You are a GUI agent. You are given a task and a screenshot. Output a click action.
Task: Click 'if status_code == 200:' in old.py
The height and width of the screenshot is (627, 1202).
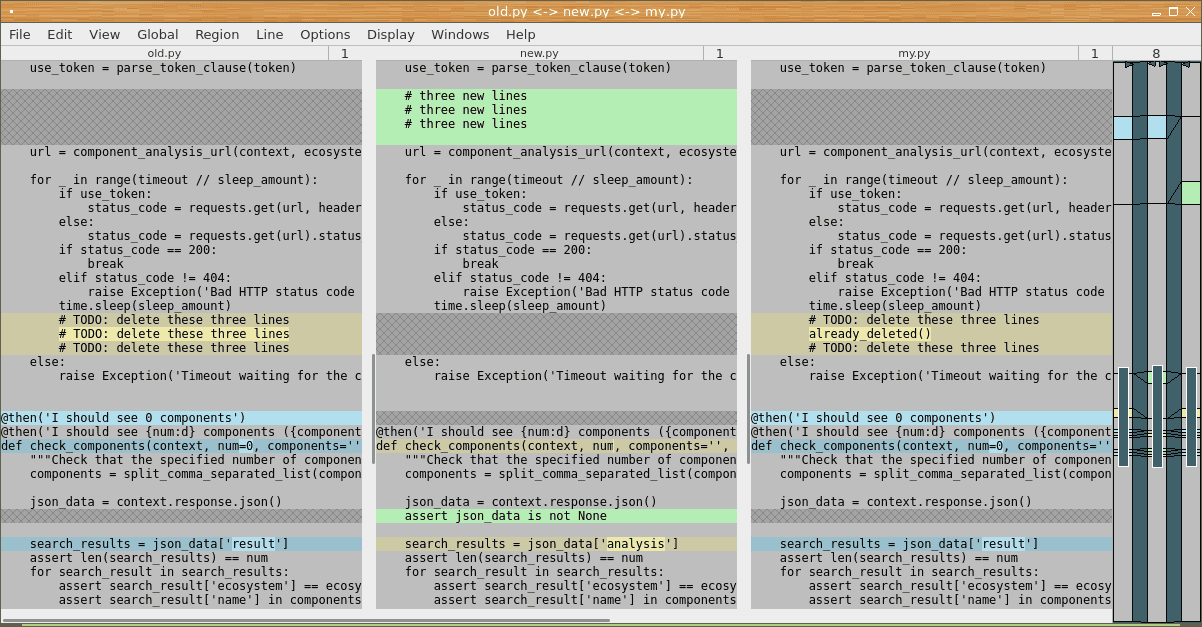[x=138, y=250]
